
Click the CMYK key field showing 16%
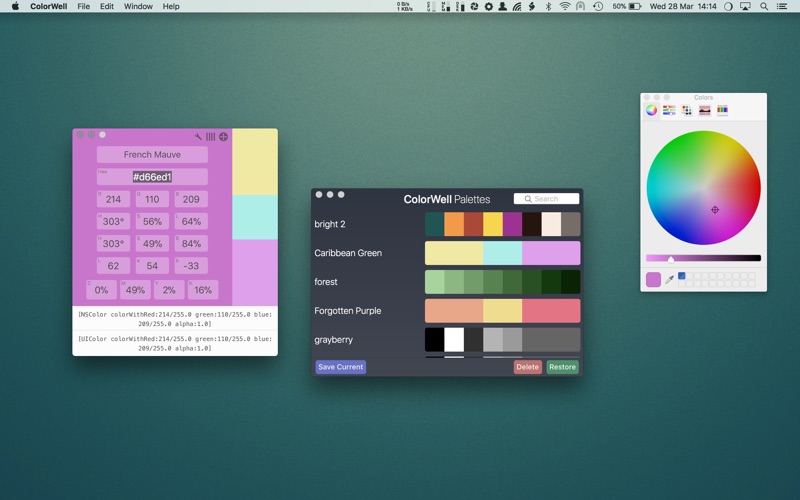[x=203, y=290]
